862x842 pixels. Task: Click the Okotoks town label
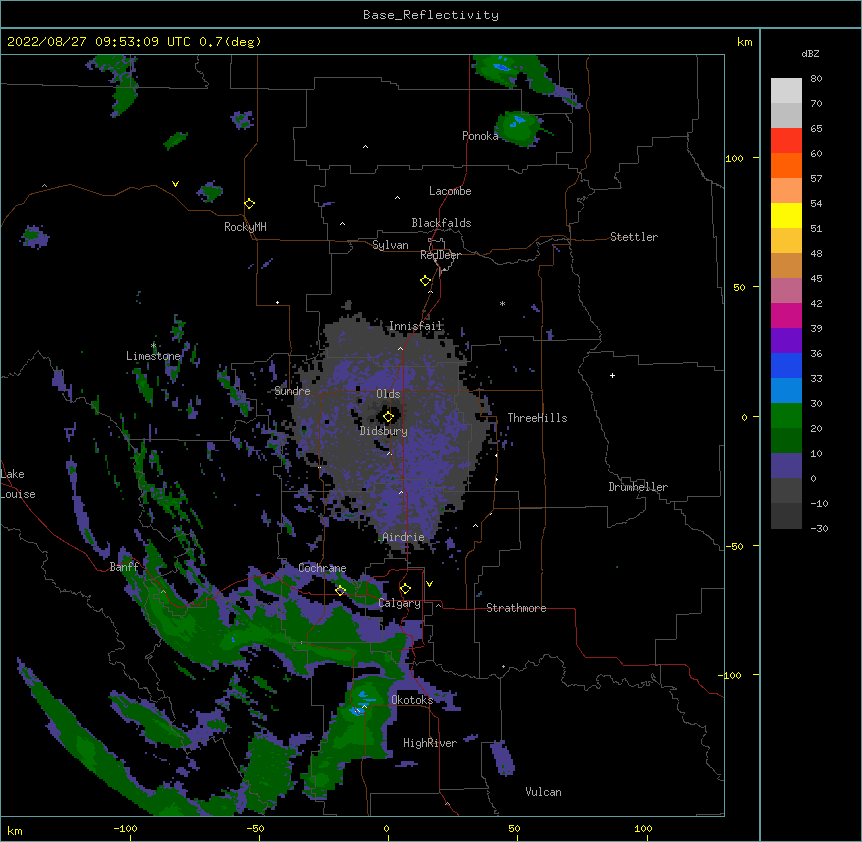tap(412, 700)
